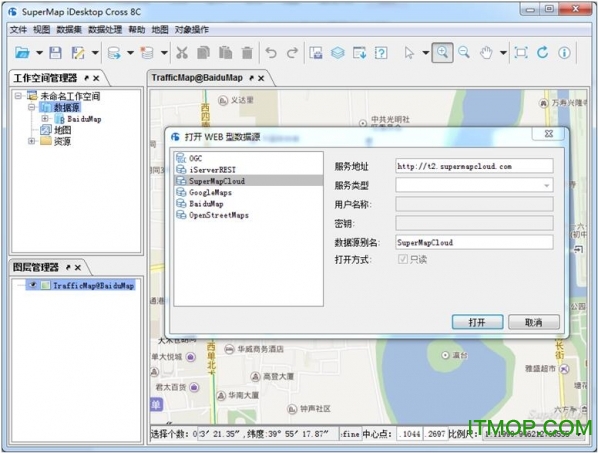
Task: Expand the select tool dropdown arrow
Action: click(426, 53)
